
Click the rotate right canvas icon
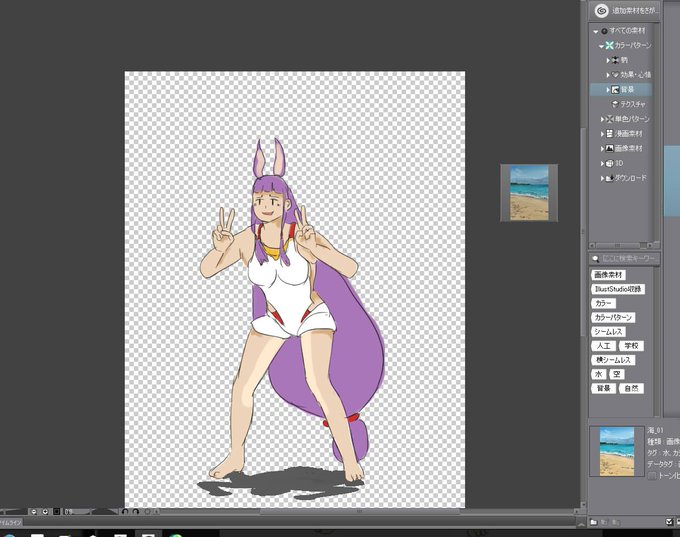pyautogui.click(x=136, y=512)
